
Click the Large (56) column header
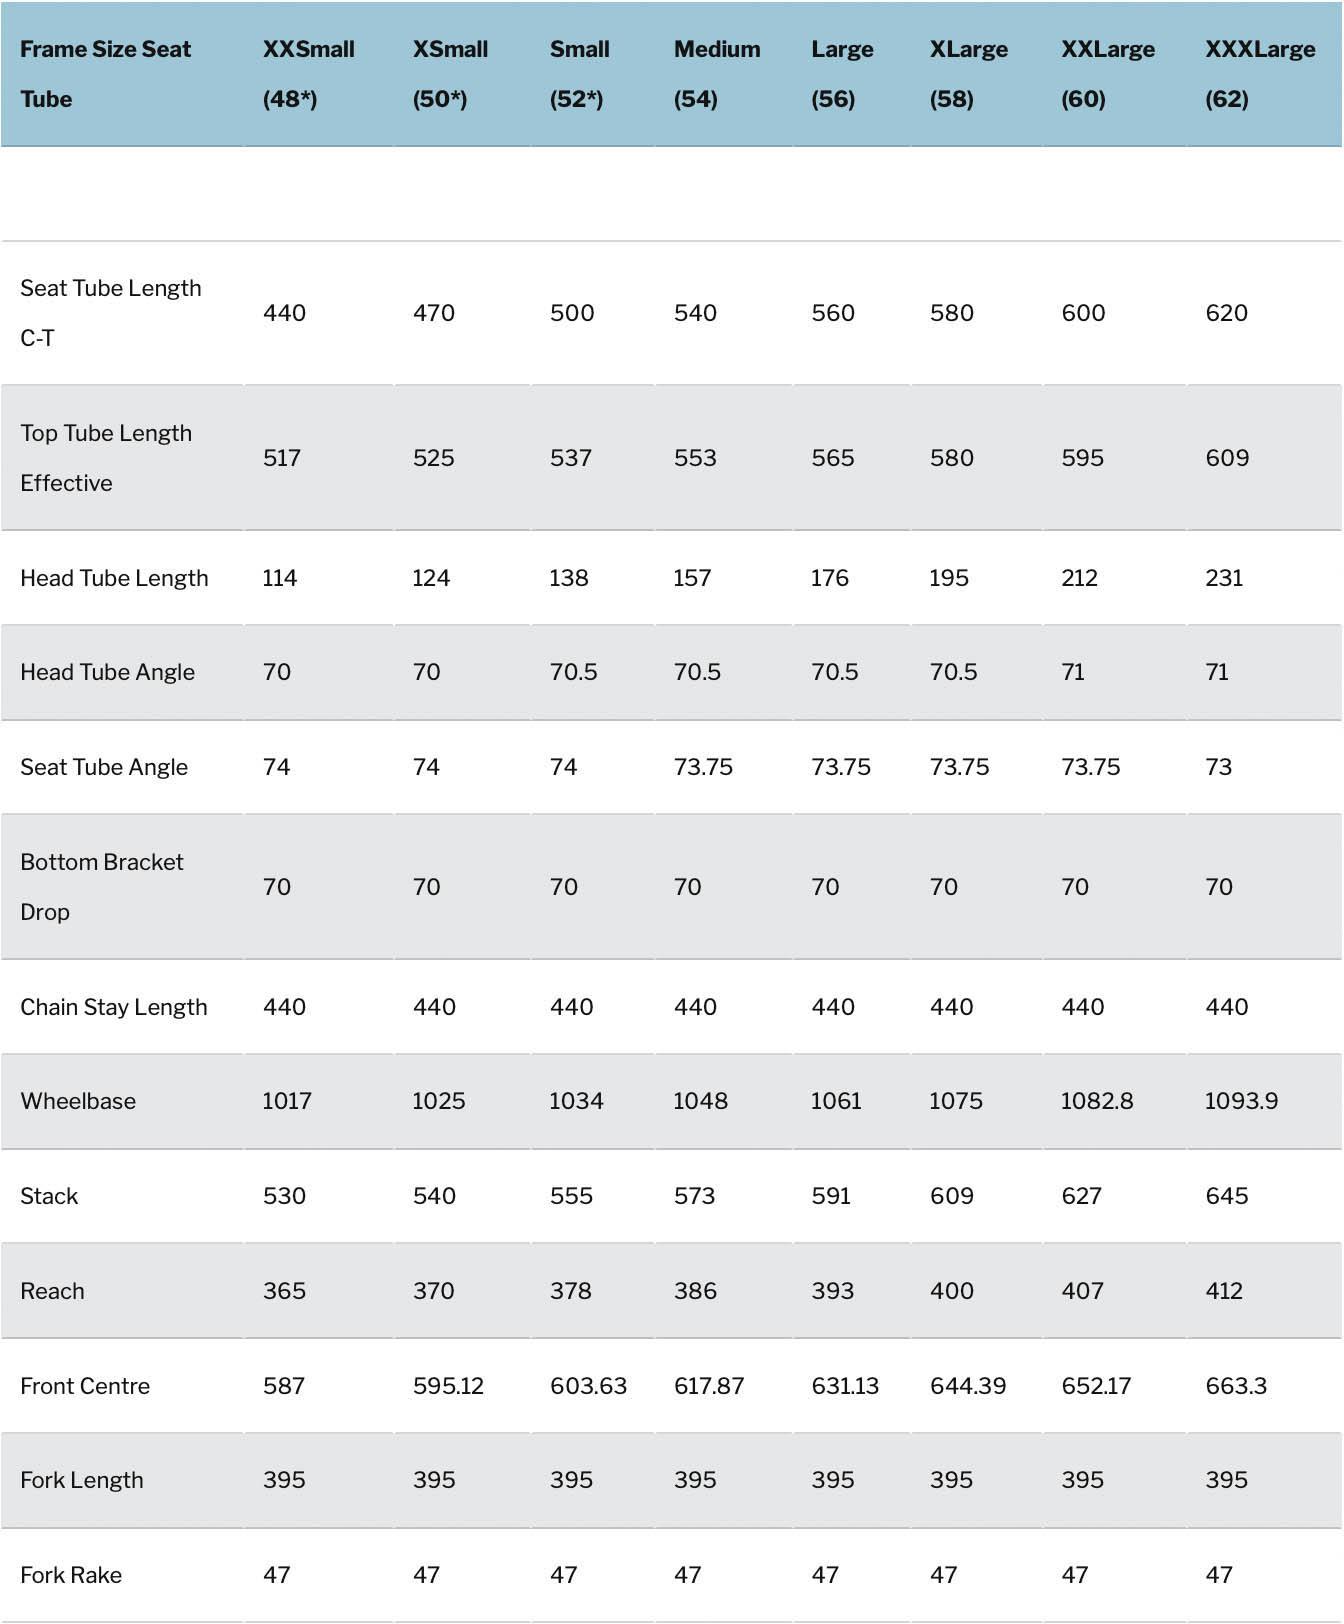tap(842, 74)
